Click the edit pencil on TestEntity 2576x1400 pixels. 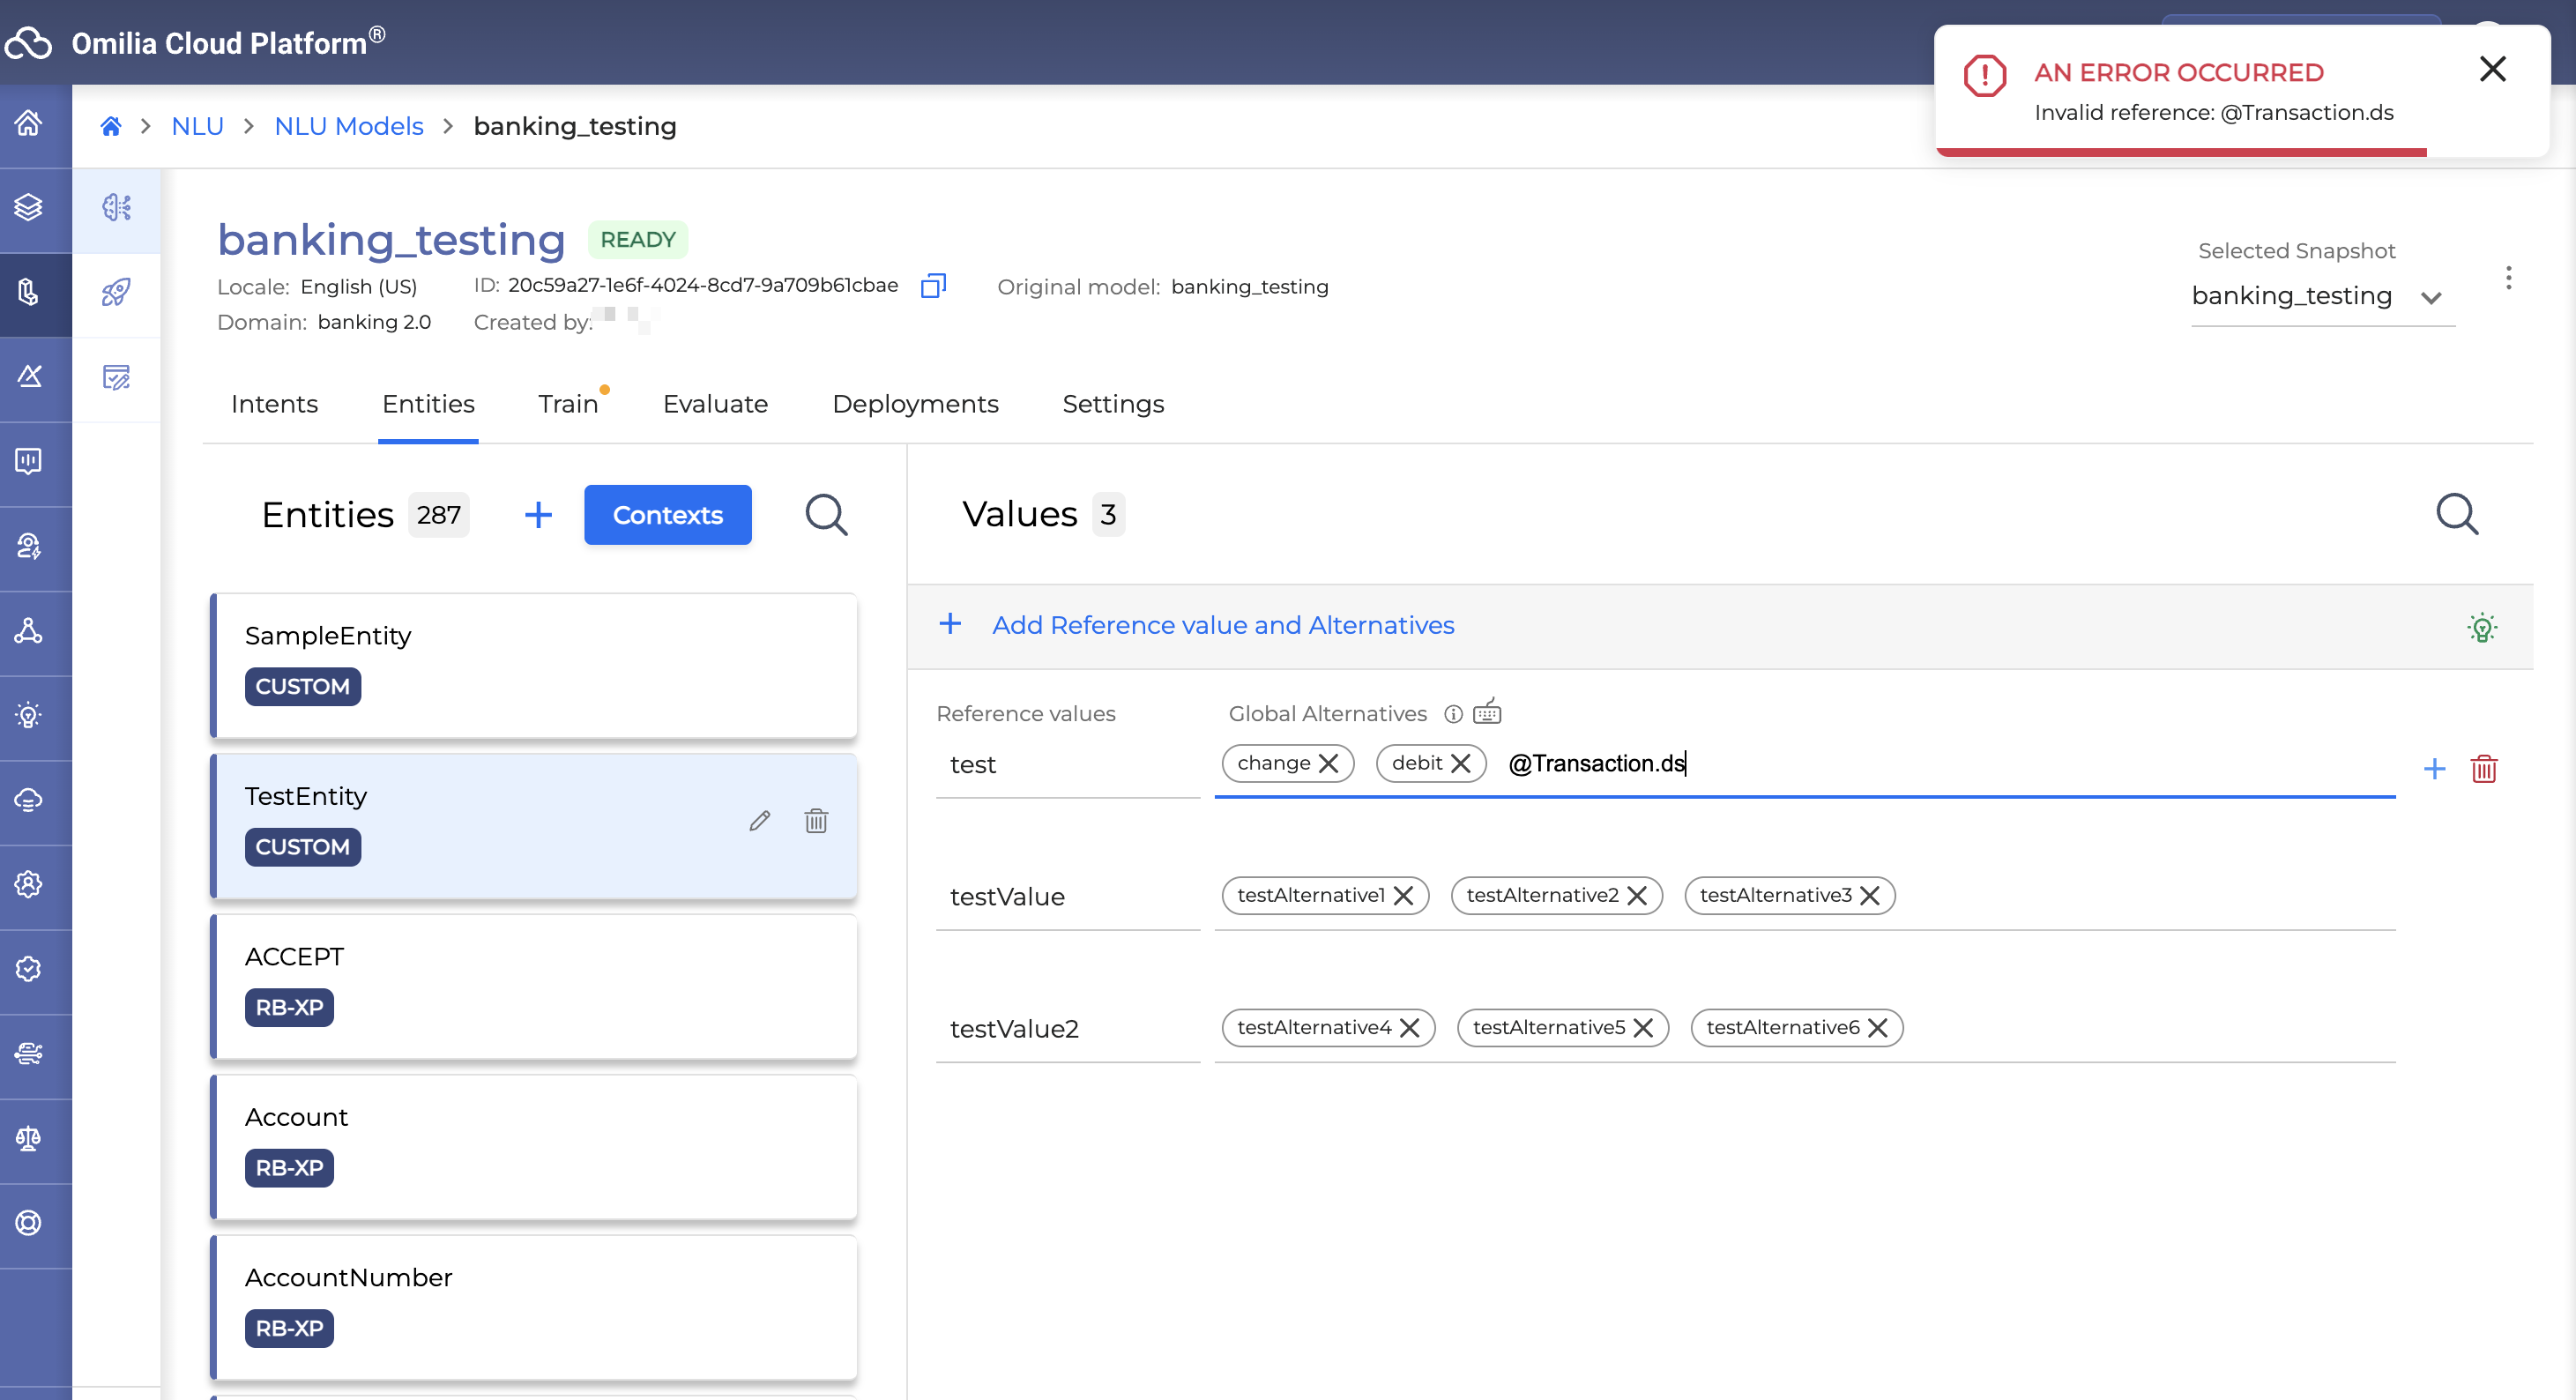(760, 821)
